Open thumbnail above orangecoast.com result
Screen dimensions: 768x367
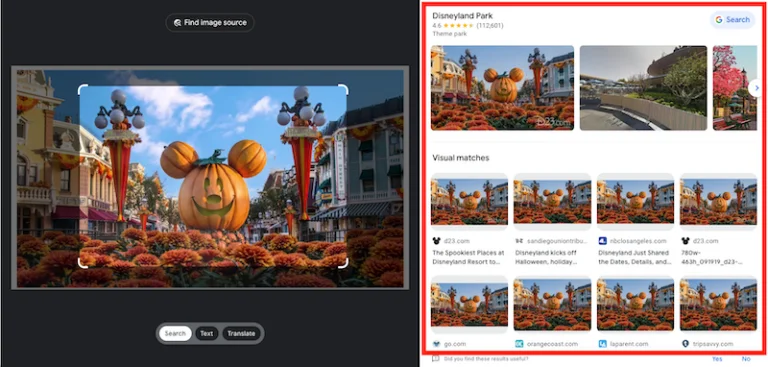click(x=552, y=304)
